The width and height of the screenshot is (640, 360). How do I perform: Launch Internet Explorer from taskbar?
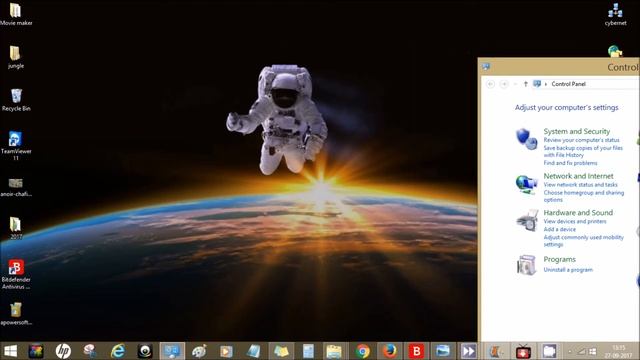pyautogui.click(x=118, y=351)
